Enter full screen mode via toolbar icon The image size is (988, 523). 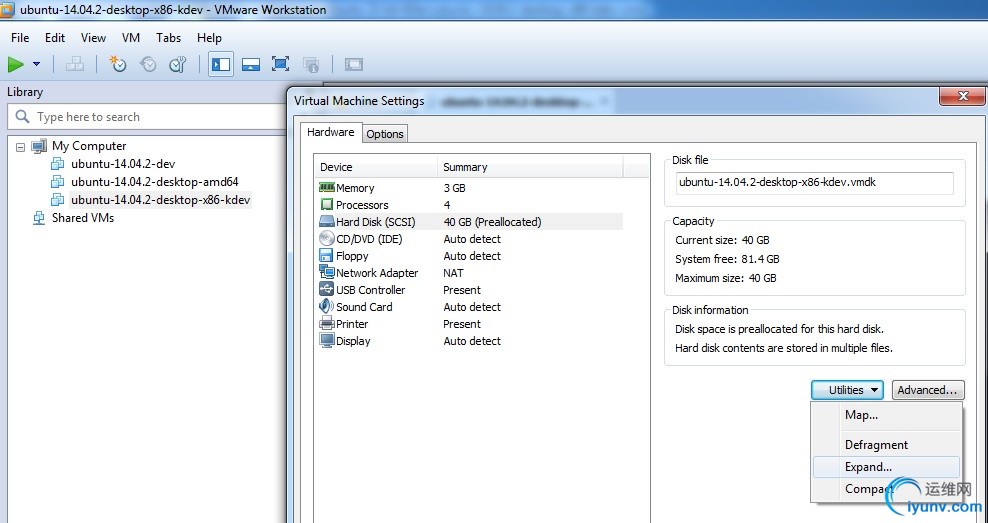click(x=280, y=64)
